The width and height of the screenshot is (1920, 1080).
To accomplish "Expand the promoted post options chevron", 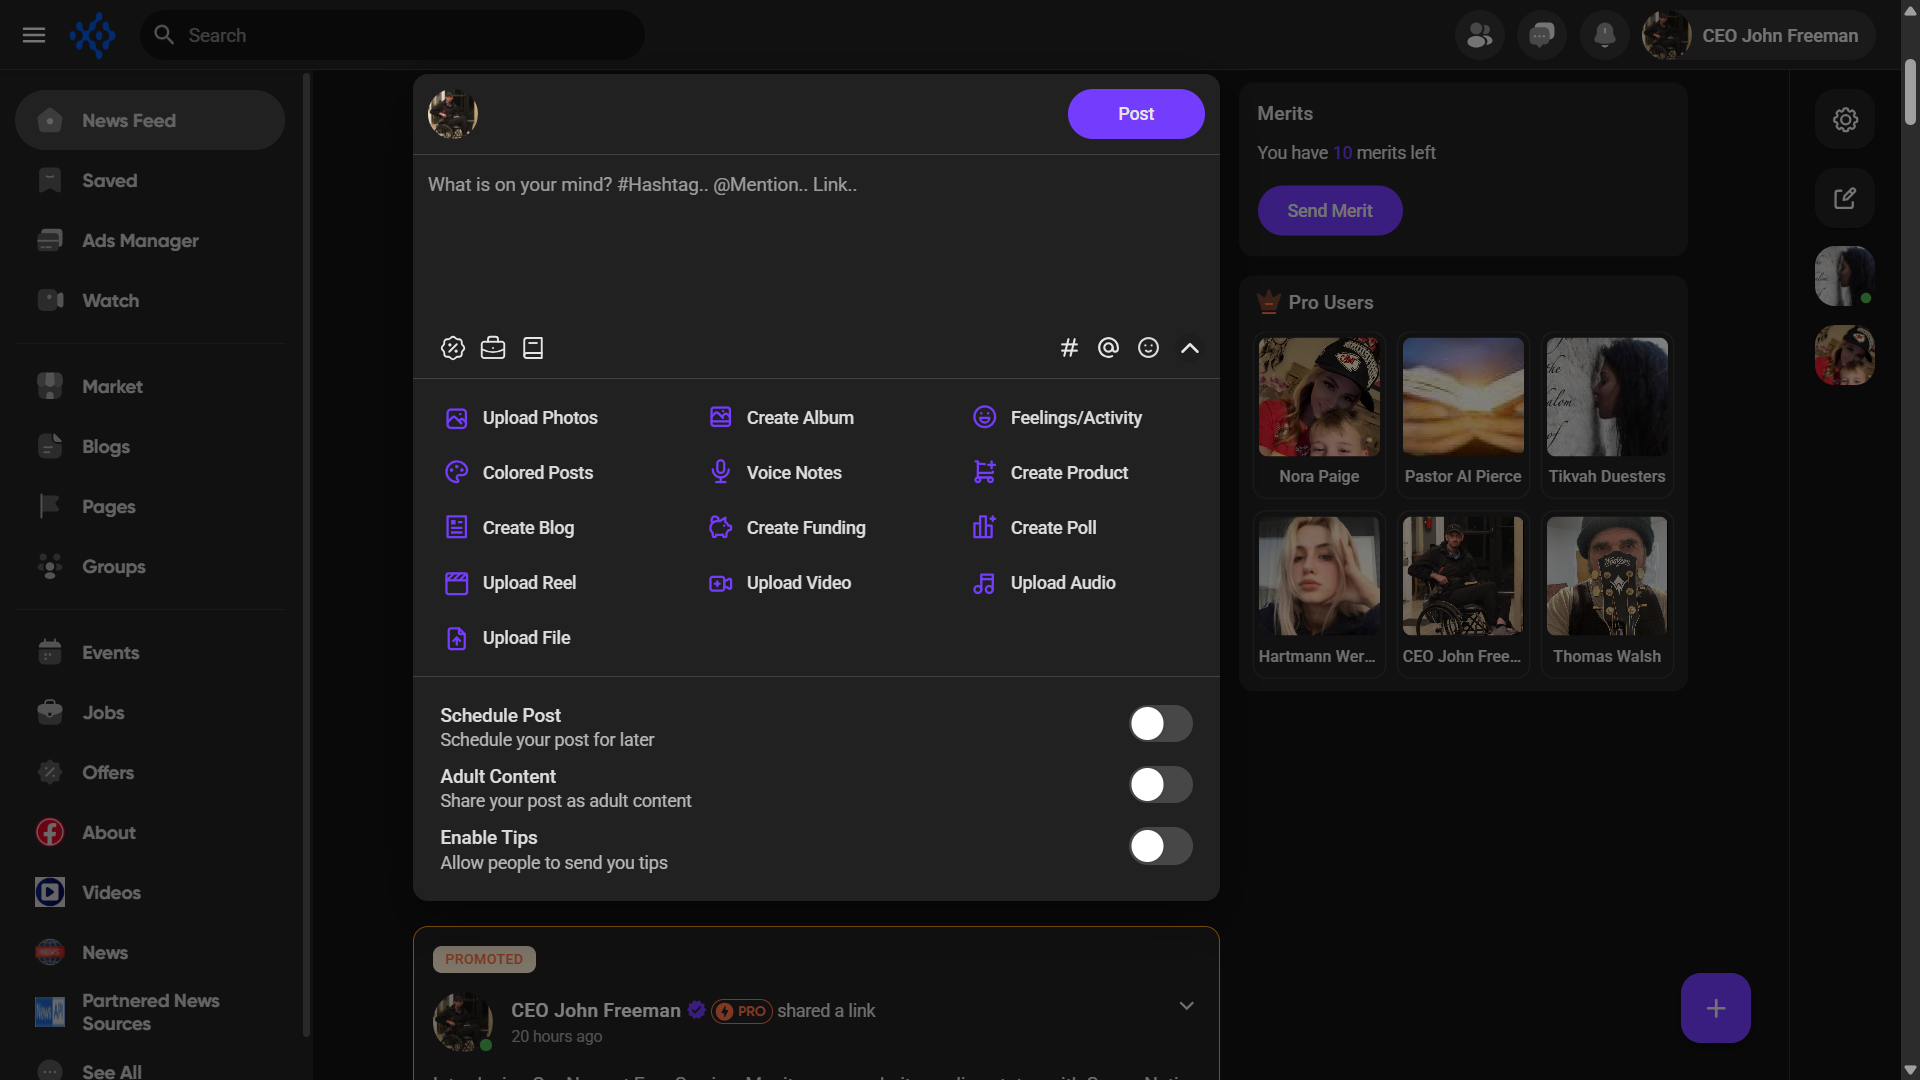I will [x=1186, y=1006].
